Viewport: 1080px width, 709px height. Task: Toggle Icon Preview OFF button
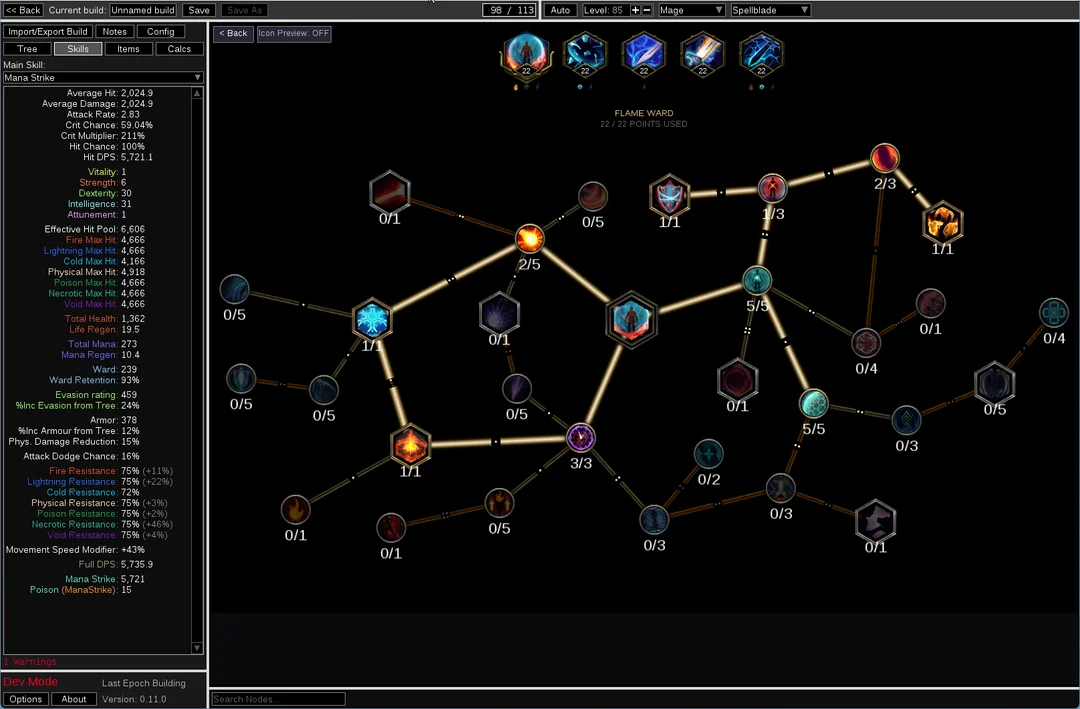[x=294, y=34]
